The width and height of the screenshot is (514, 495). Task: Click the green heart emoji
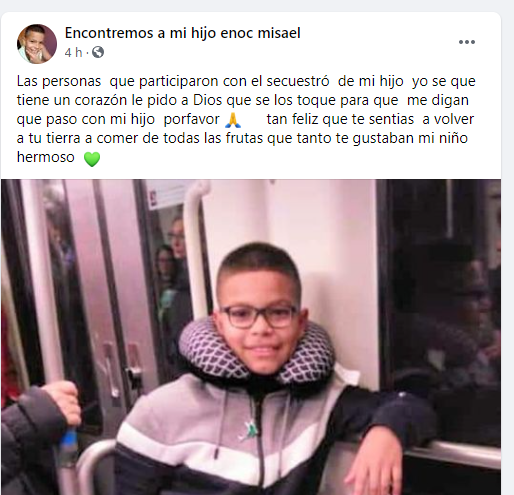click(x=92, y=159)
